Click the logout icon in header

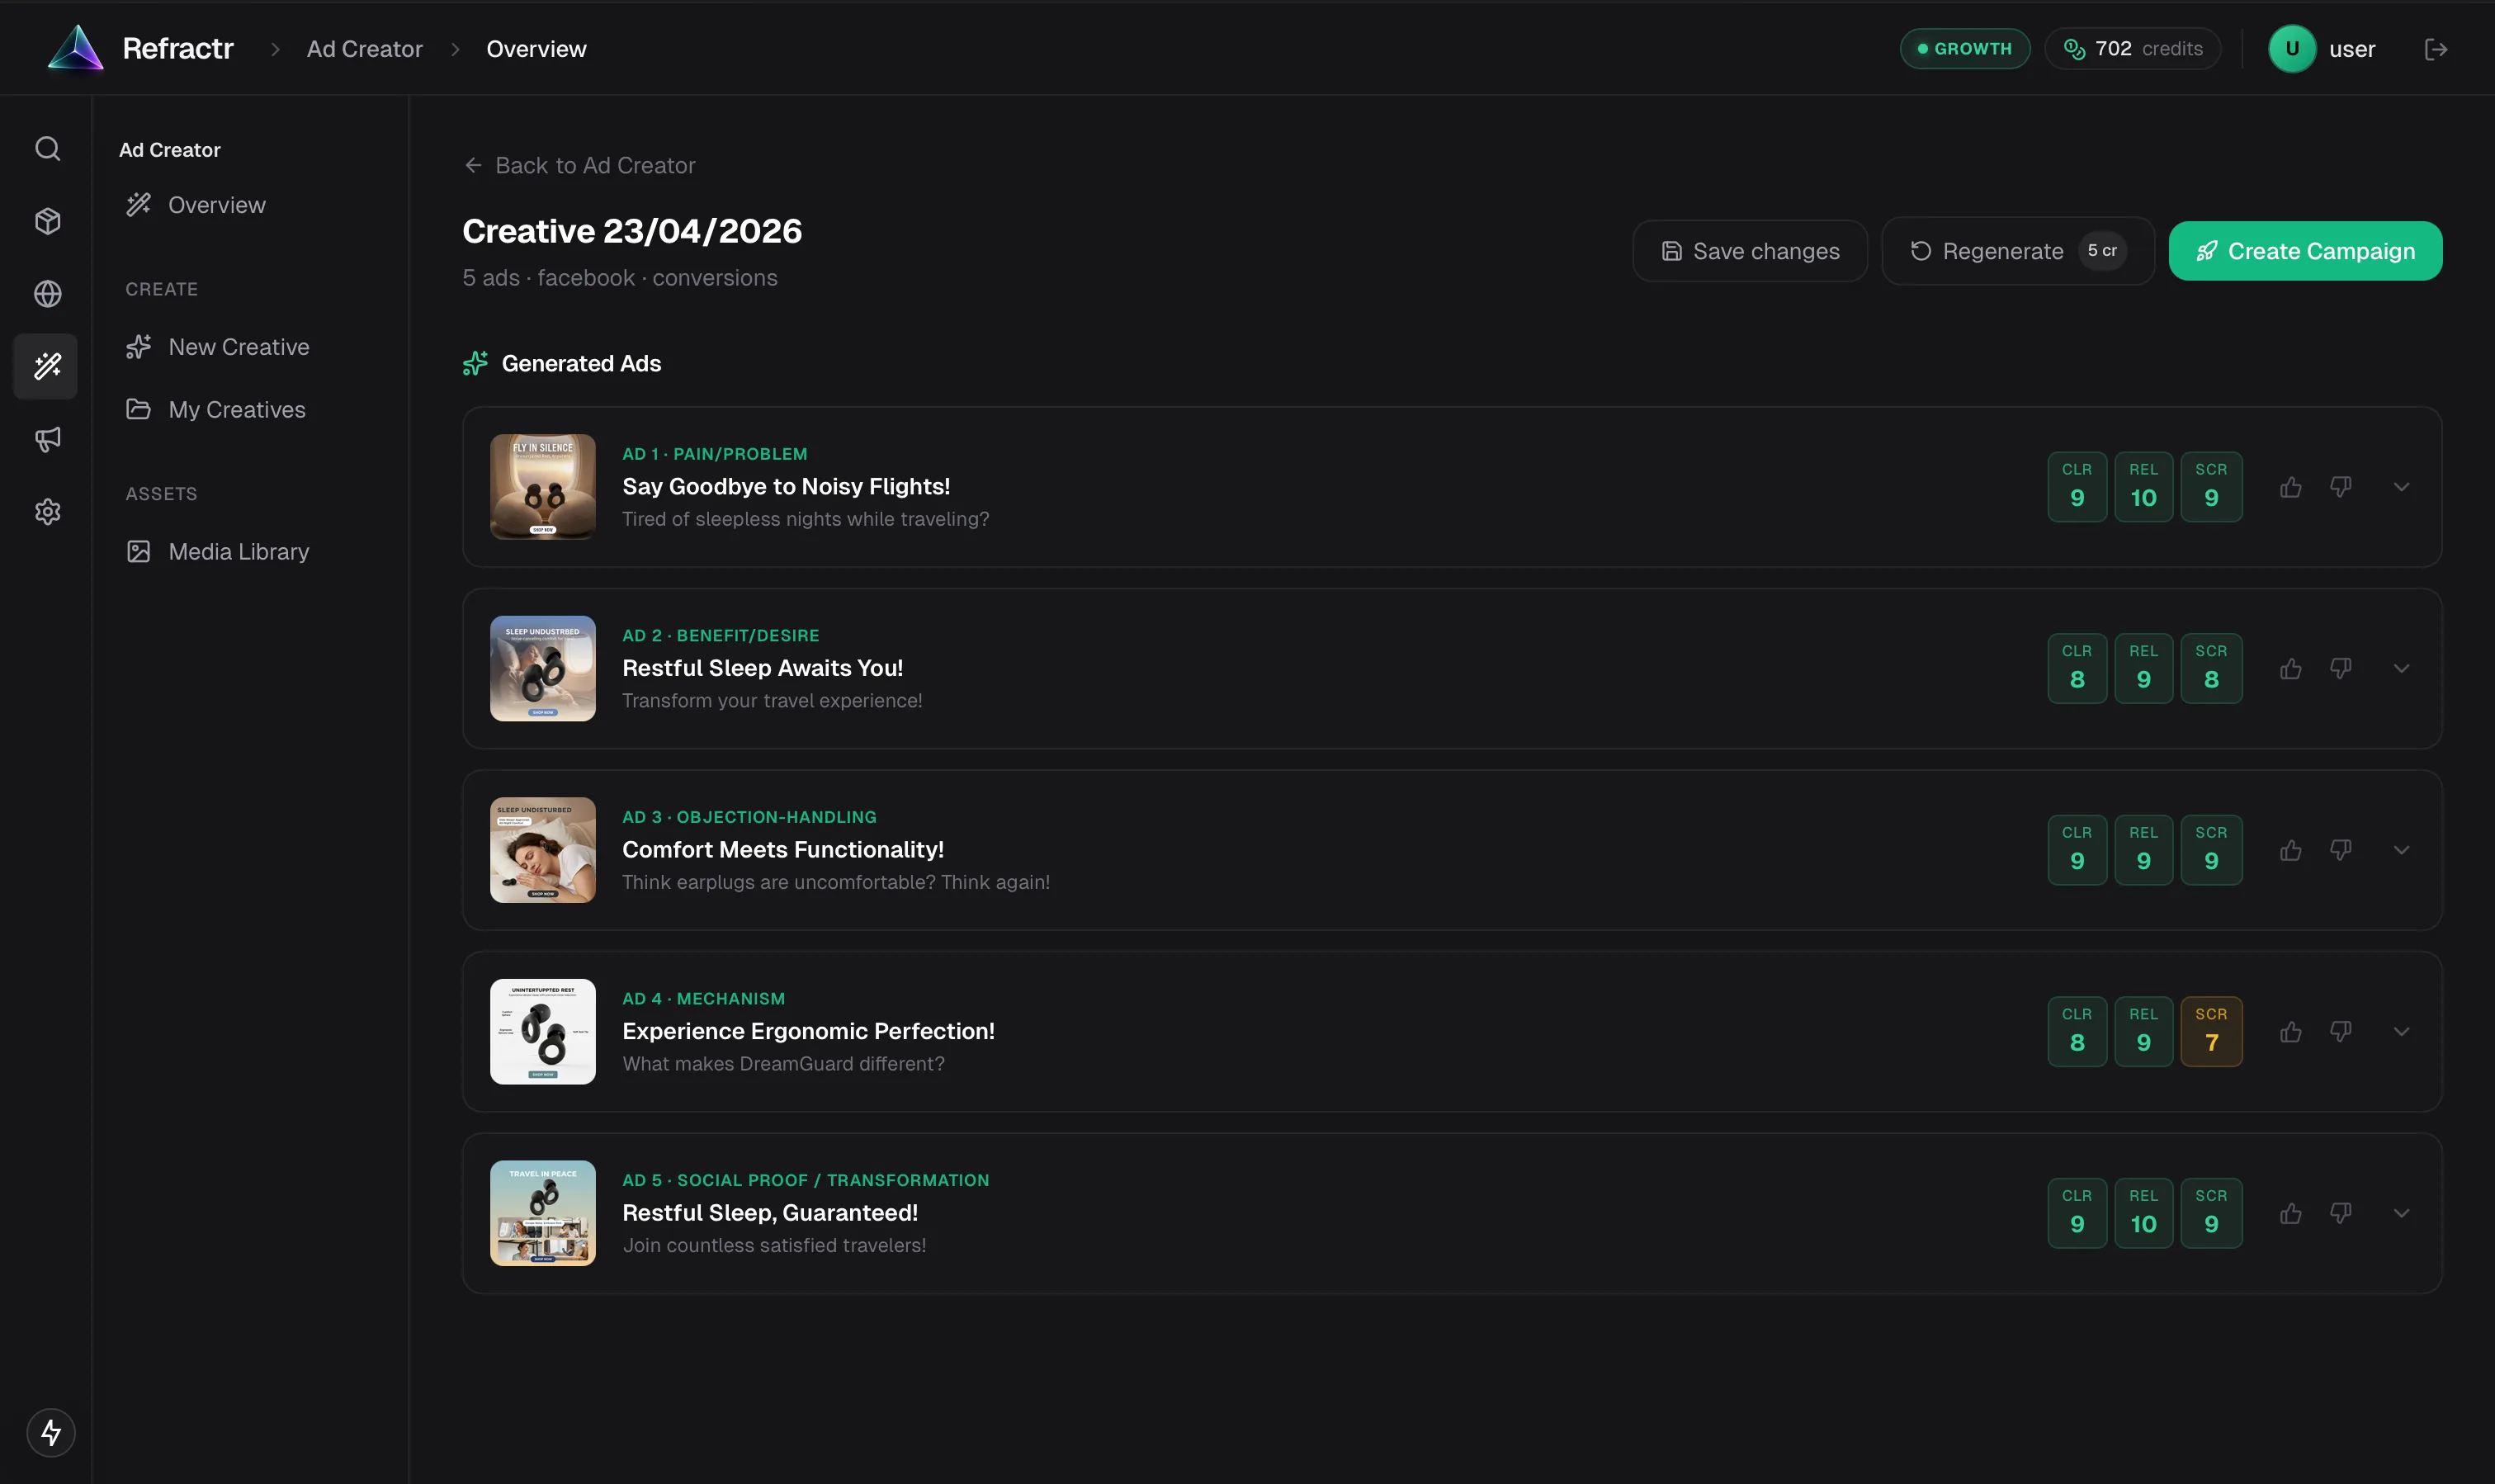[x=2436, y=49]
